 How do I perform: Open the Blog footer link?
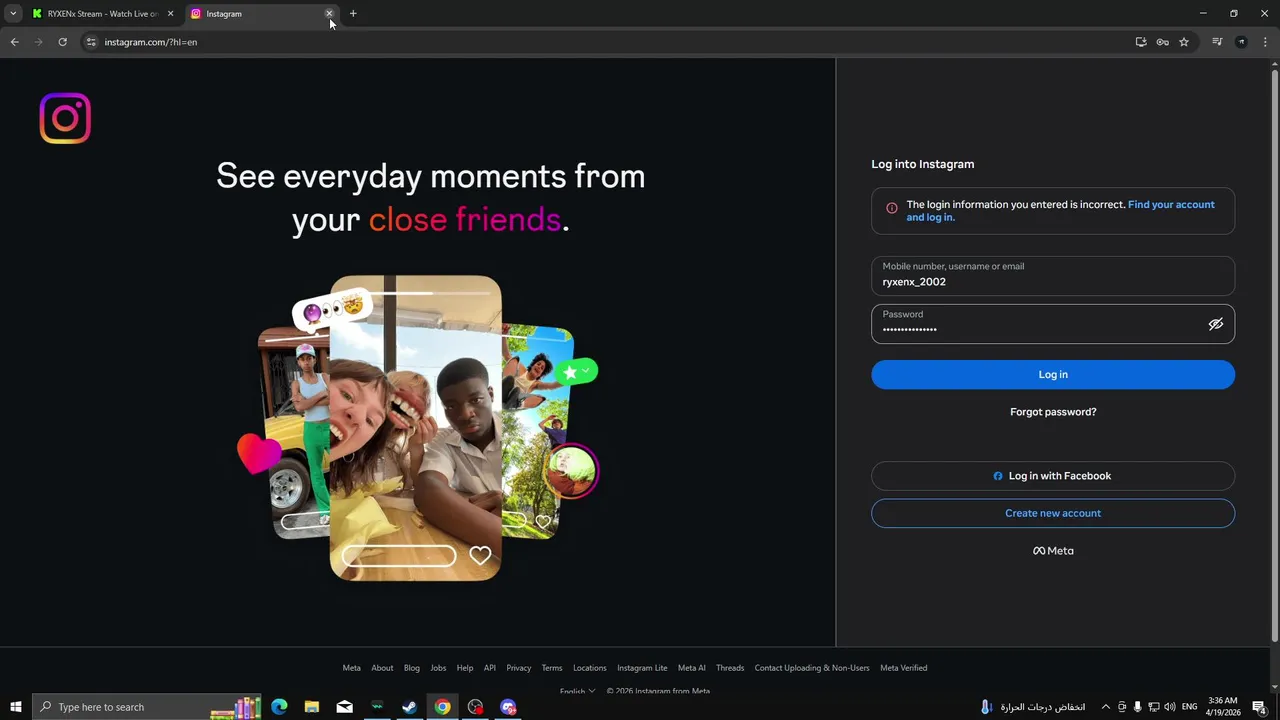click(x=412, y=668)
